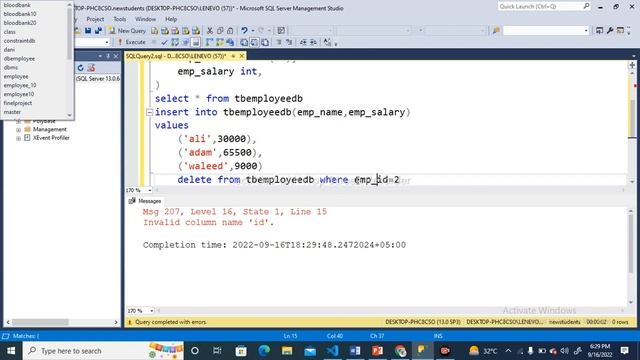This screenshot has width=640, height=360.
Task: Click the database list scrollbar thumb
Action: [x=69, y=34]
